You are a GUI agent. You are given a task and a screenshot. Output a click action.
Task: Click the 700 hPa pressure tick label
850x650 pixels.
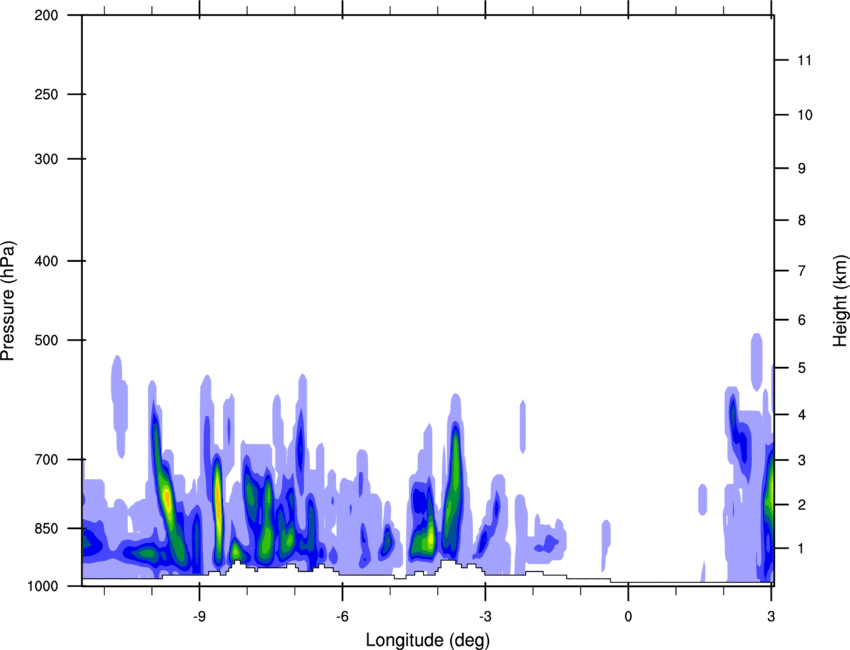(46, 460)
